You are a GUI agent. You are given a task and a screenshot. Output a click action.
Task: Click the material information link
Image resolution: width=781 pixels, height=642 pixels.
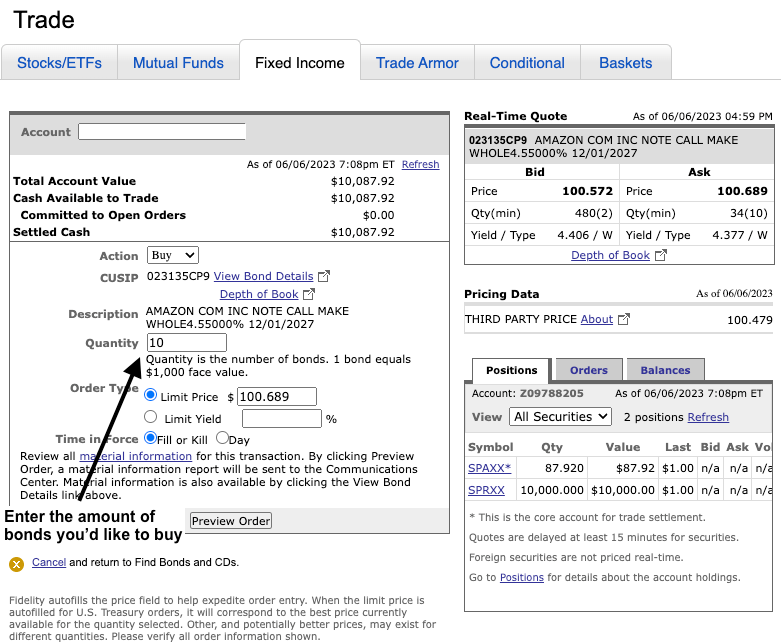pos(135,456)
